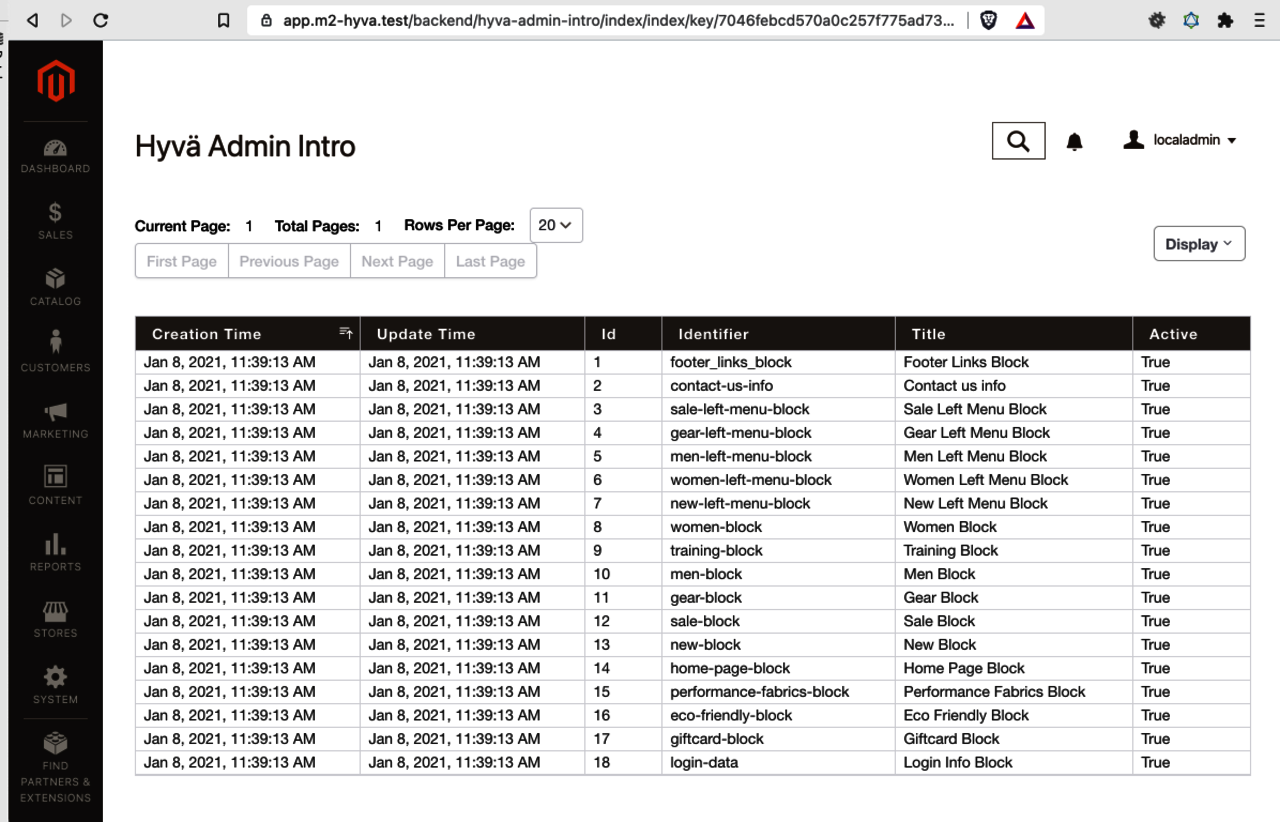Open the Stores sidebar menu
Screen dimensions: 1280x822
(x=56, y=611)
